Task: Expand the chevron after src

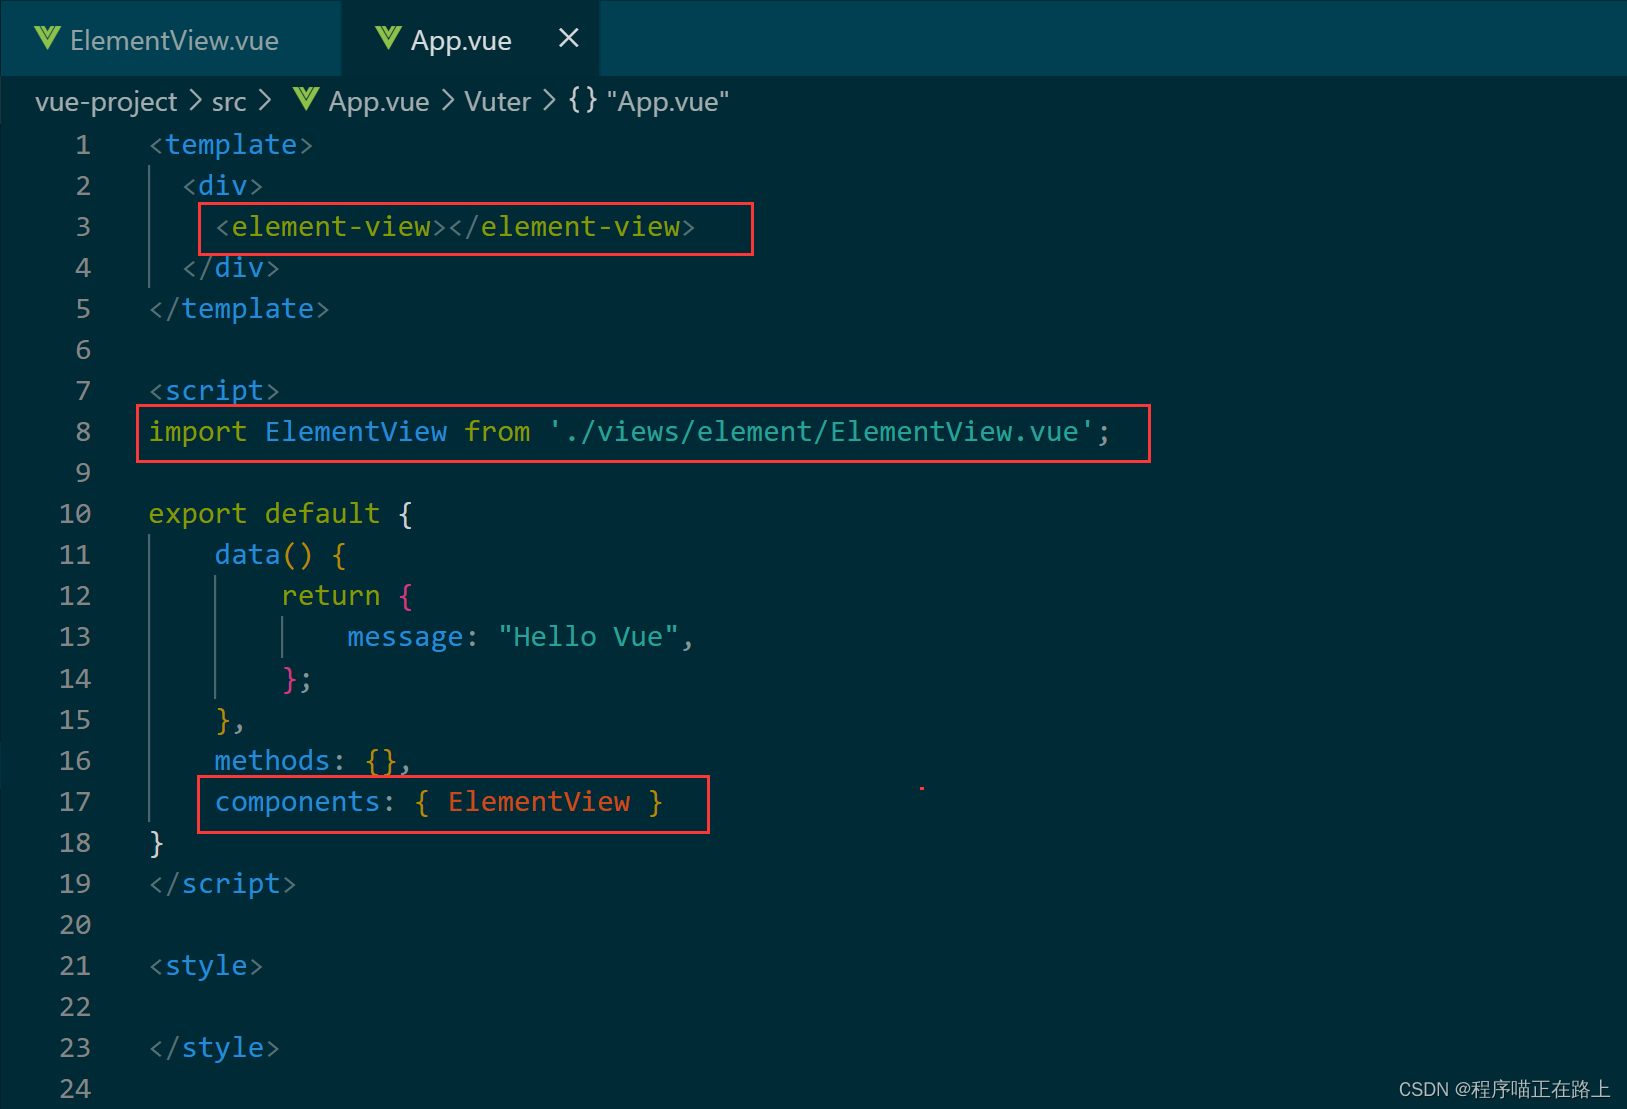Action: (x=264, y=101)
